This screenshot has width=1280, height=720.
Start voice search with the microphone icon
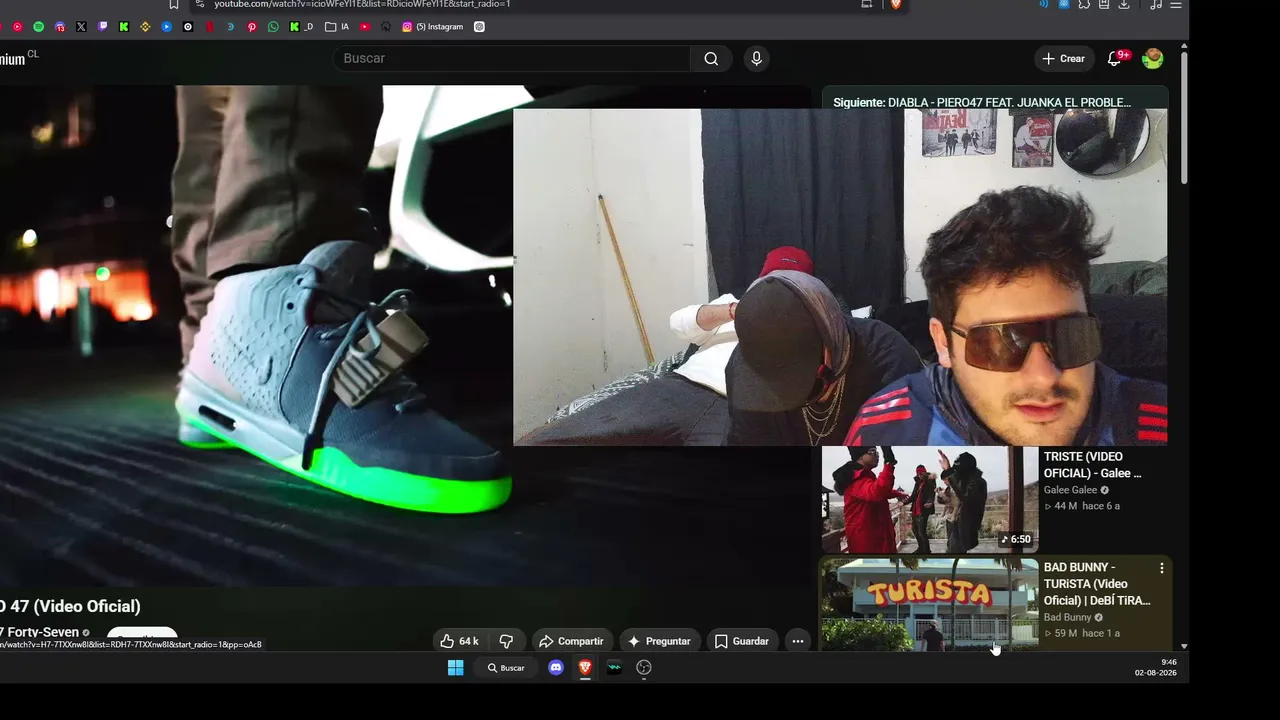point(756,59)
